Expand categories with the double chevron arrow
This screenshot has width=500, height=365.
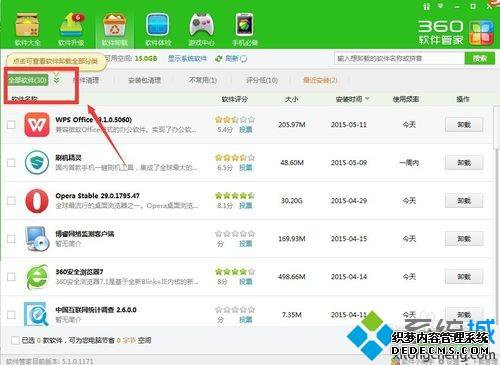(x=56, y=80)
